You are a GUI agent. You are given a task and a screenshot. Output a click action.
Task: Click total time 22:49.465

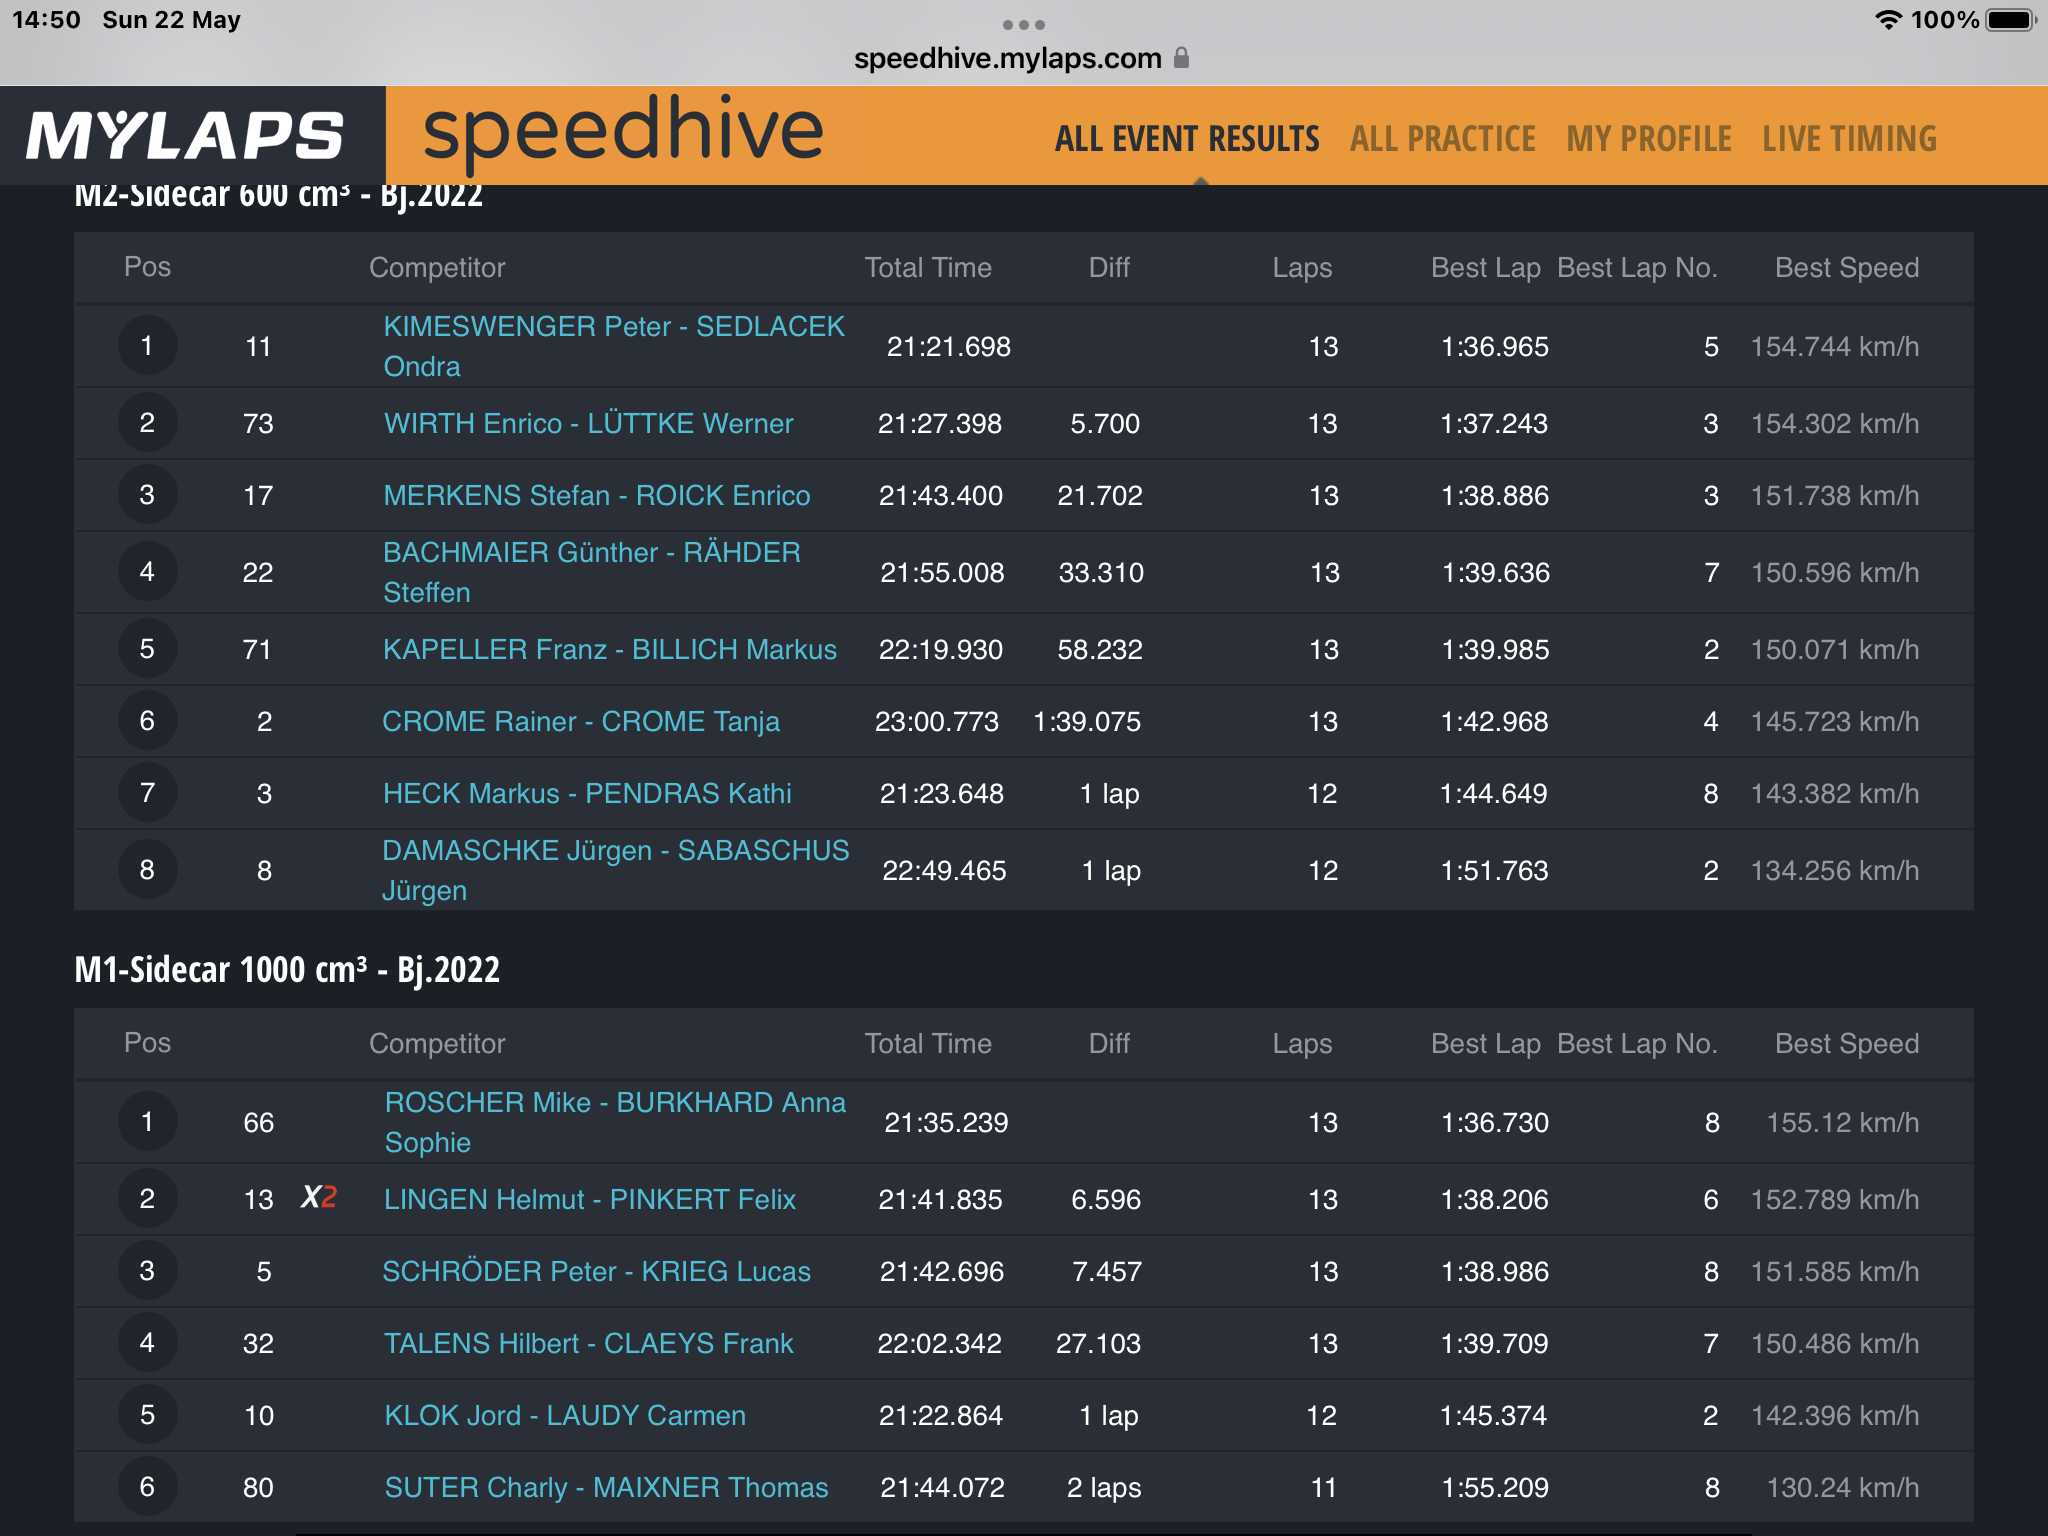944,870
